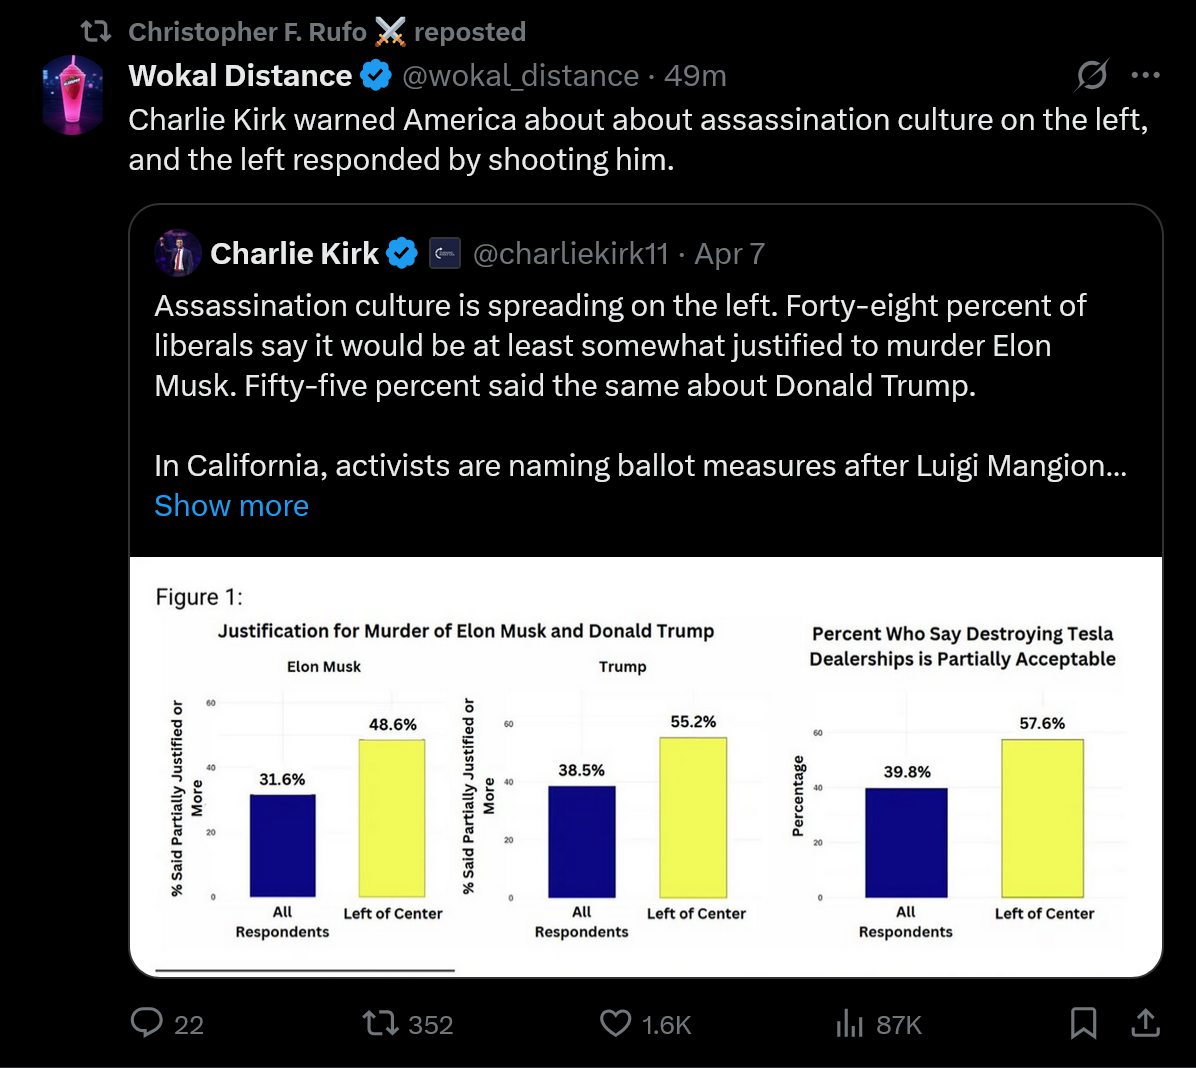Viewport: 1196px width, 1068px height.
Task: Click the affiliation badge beside Charlie Kirk
Action: pos(445,254)
